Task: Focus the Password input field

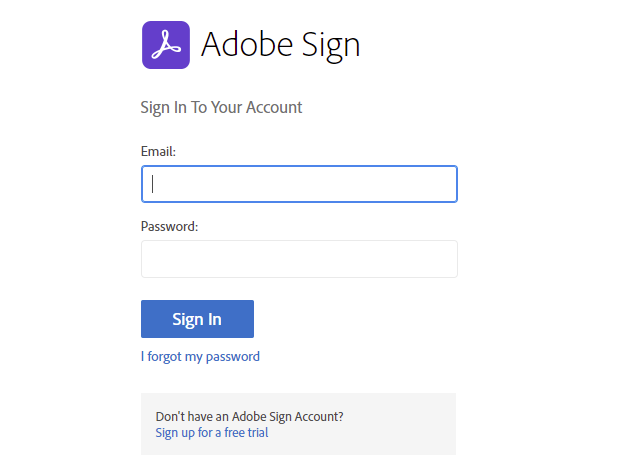Action: coord(299,259)
